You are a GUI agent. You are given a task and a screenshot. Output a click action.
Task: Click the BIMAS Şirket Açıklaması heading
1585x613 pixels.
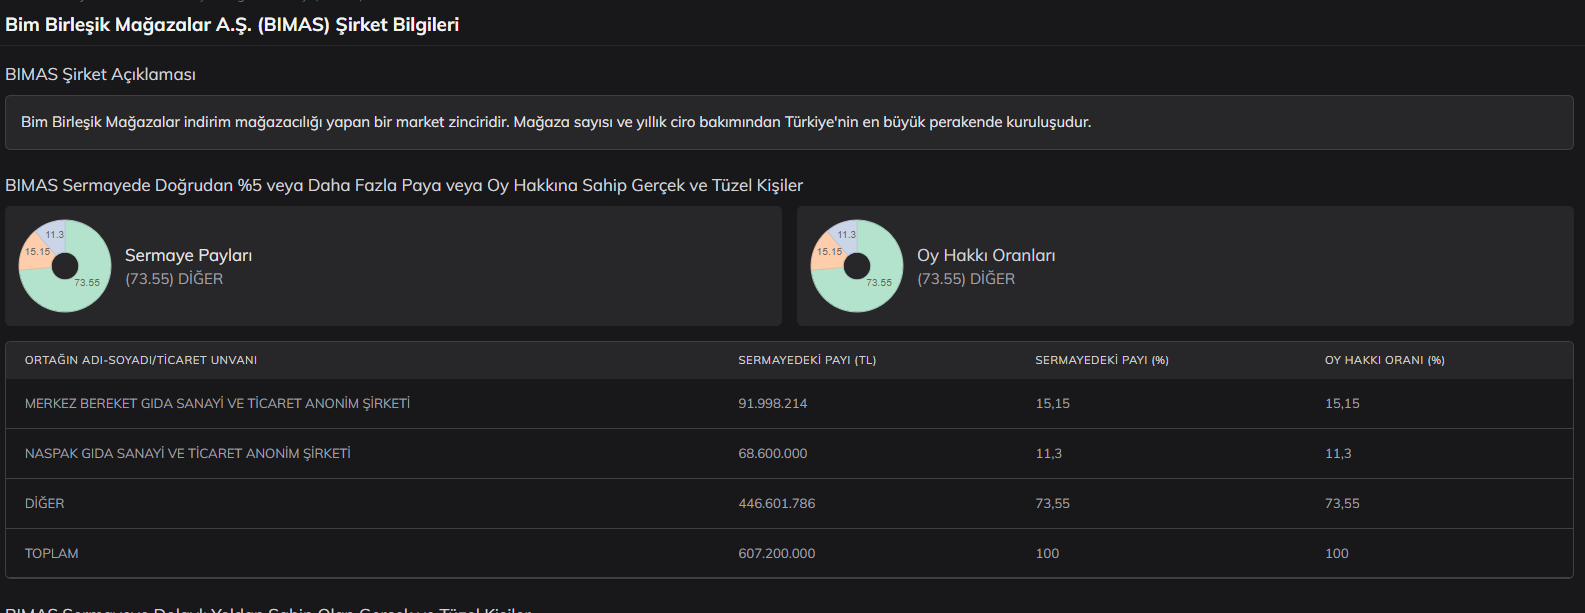pos(100,75)
